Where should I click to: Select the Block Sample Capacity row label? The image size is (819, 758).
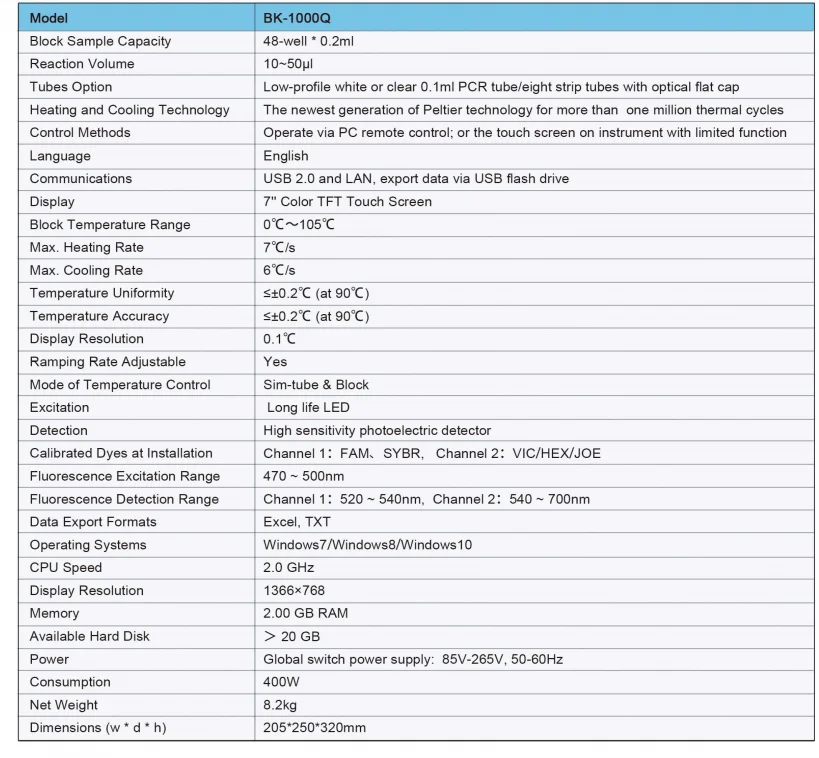[x=99, y=41]
